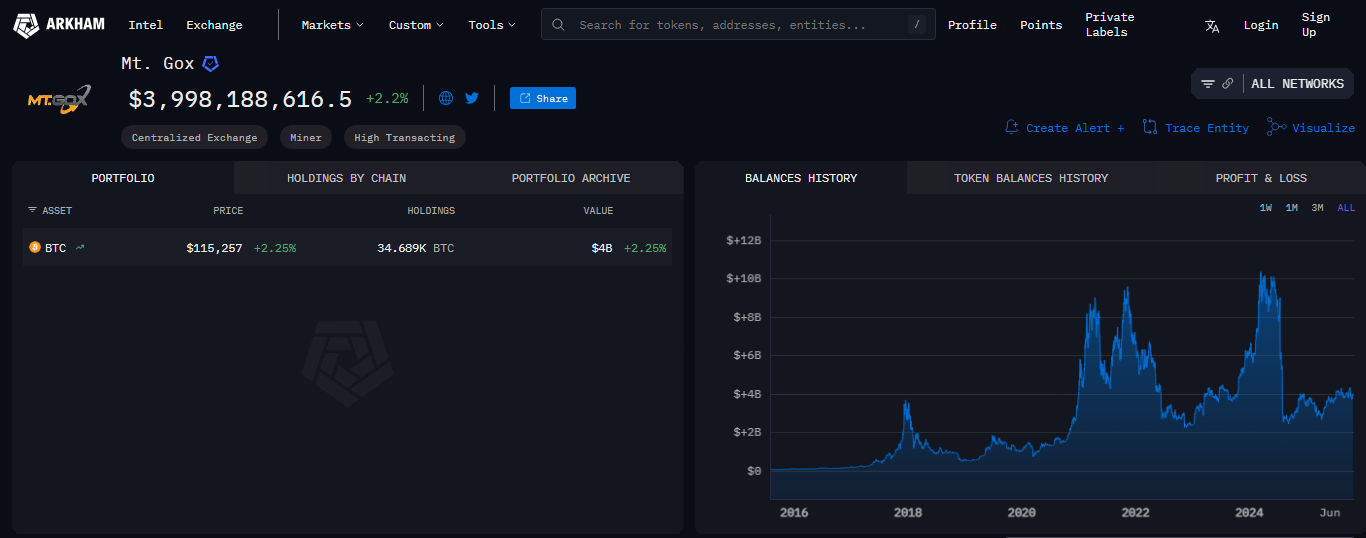Viewport: 1366px width, 538px height.
Task: Expand the Tools dropdown menu
Action: 492,25
